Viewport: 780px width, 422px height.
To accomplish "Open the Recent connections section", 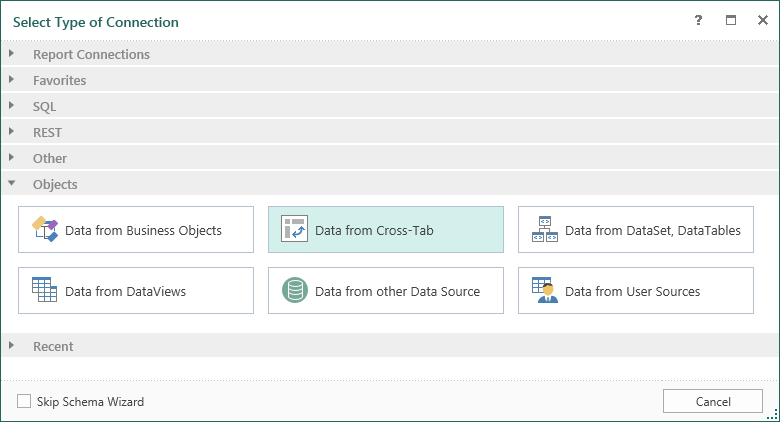I will click(12, 346).
